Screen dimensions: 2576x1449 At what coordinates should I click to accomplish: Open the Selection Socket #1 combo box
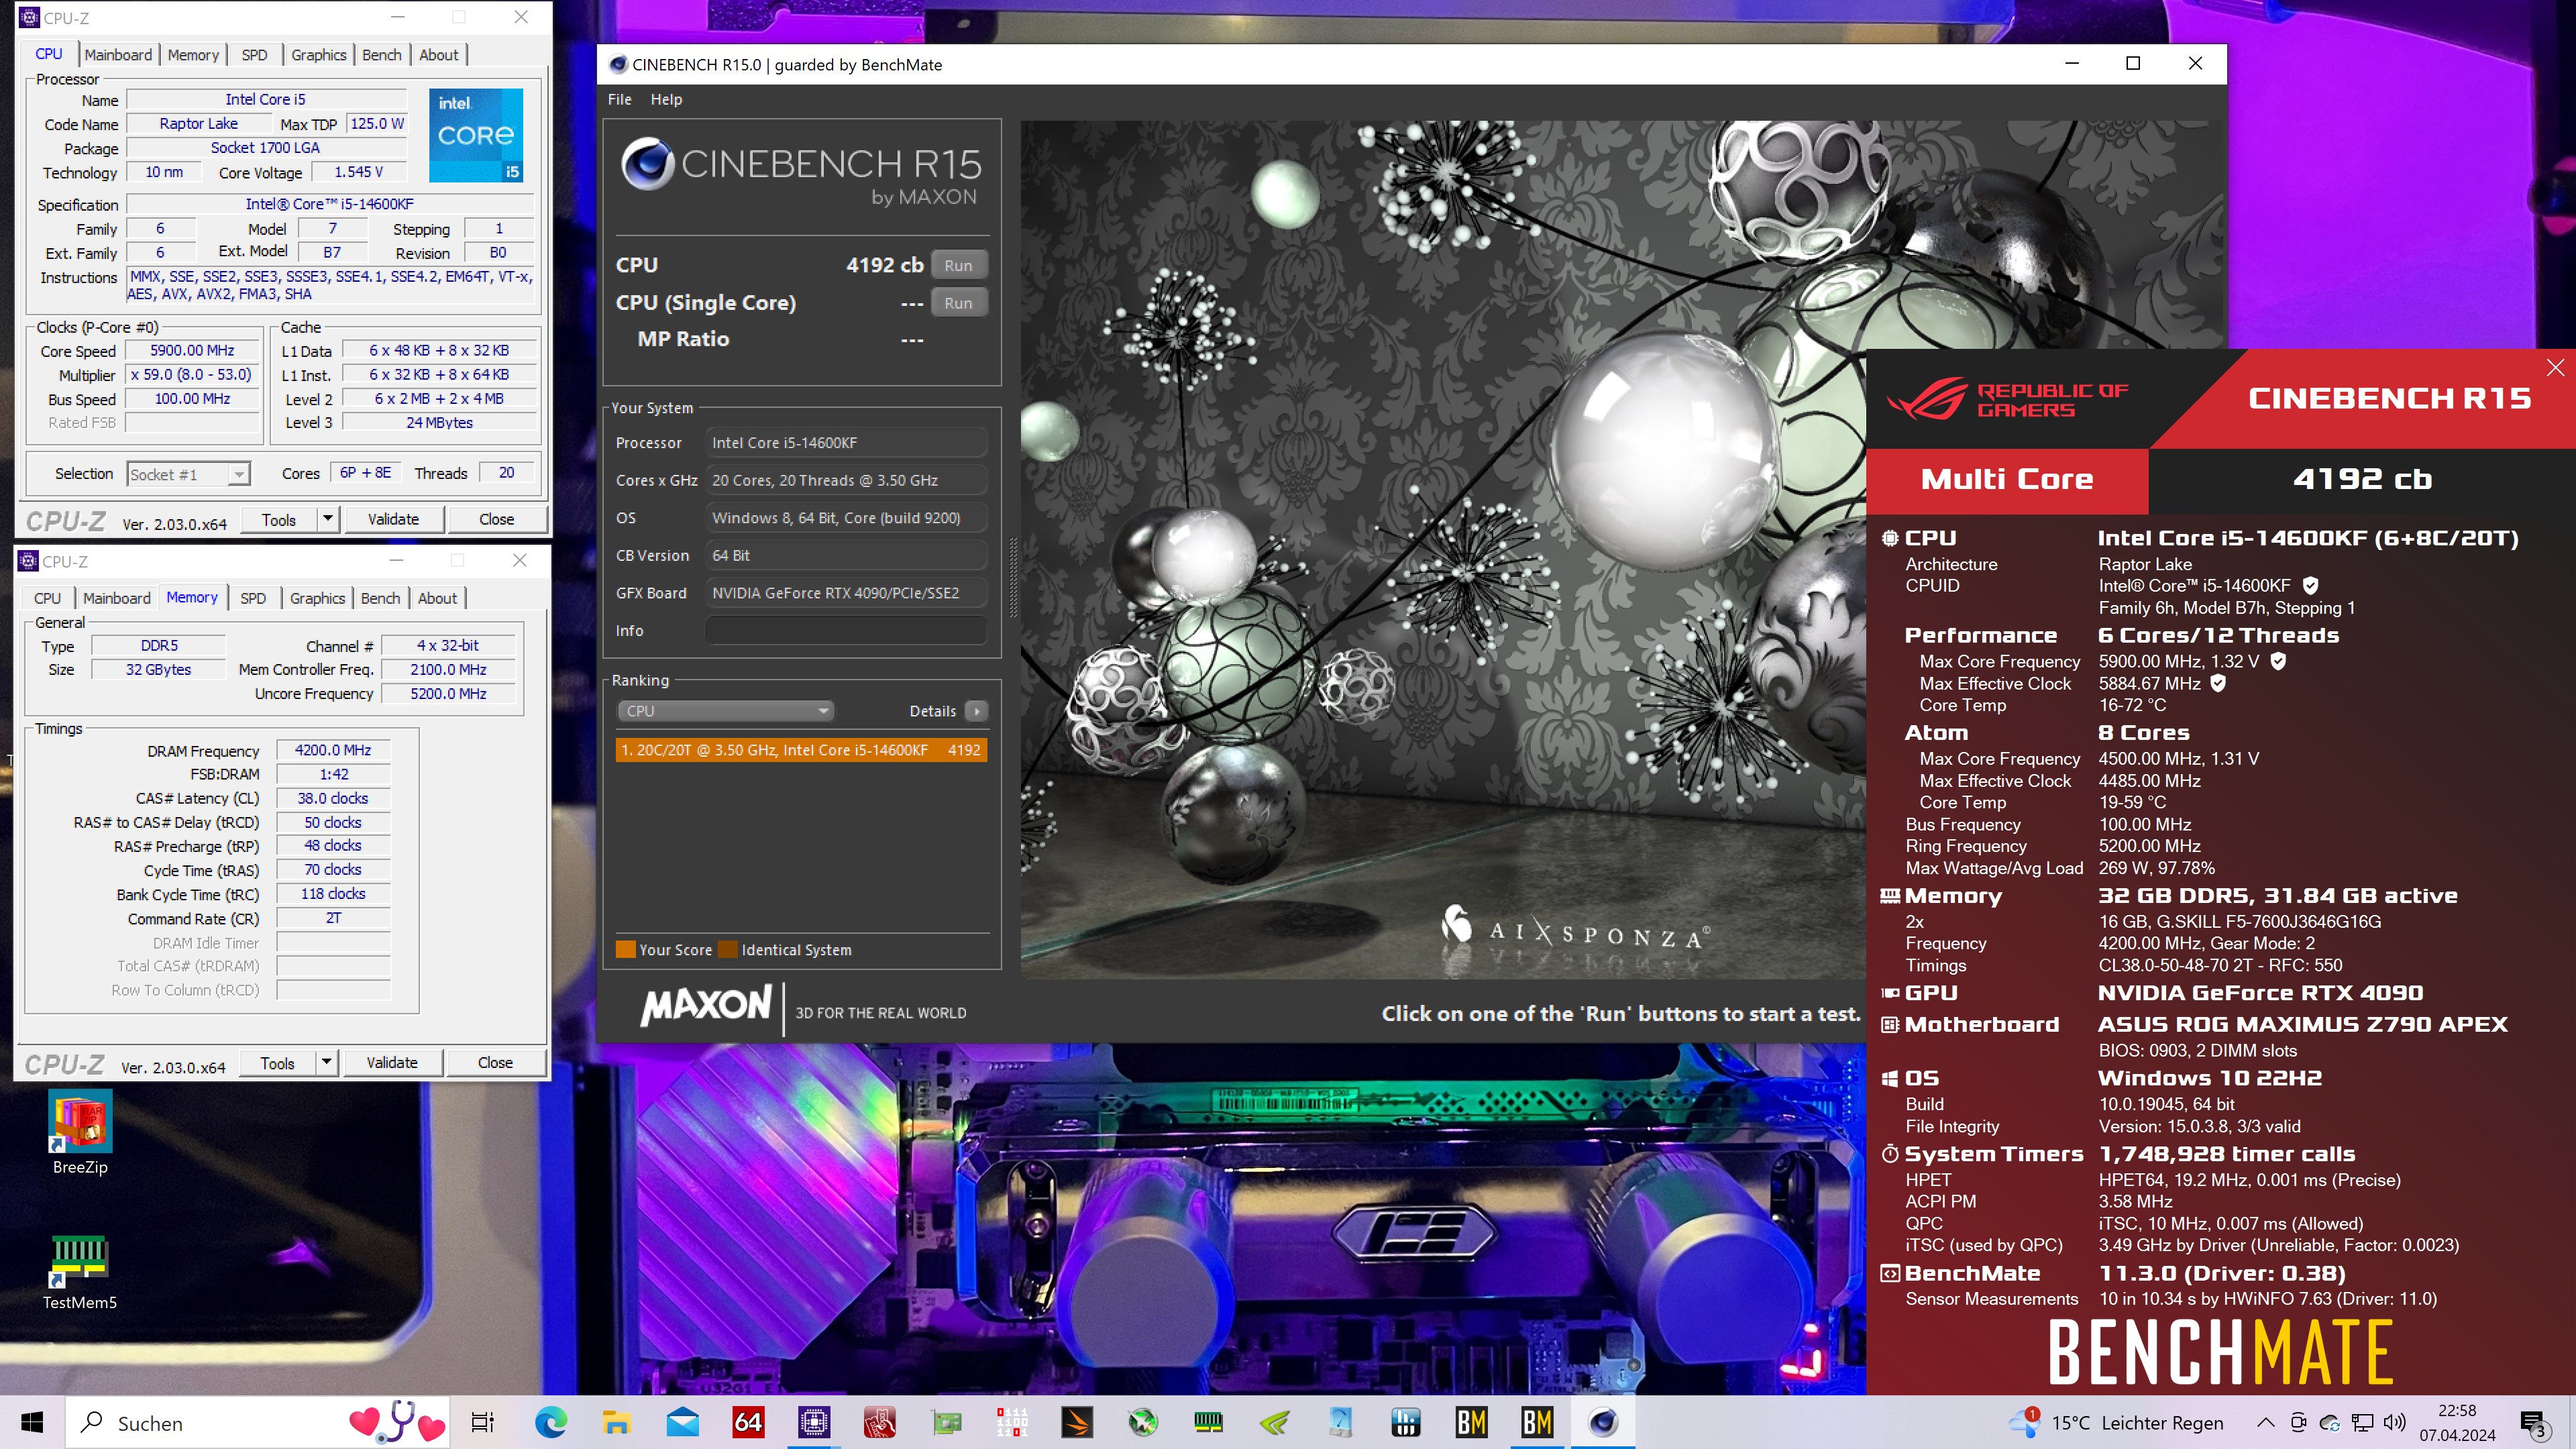[x=188, y=474]
